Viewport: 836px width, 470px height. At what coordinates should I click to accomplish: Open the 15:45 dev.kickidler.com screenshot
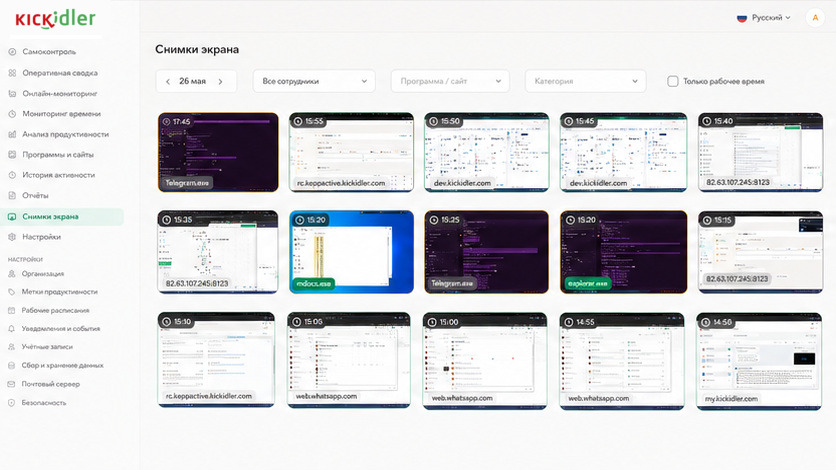623,152
